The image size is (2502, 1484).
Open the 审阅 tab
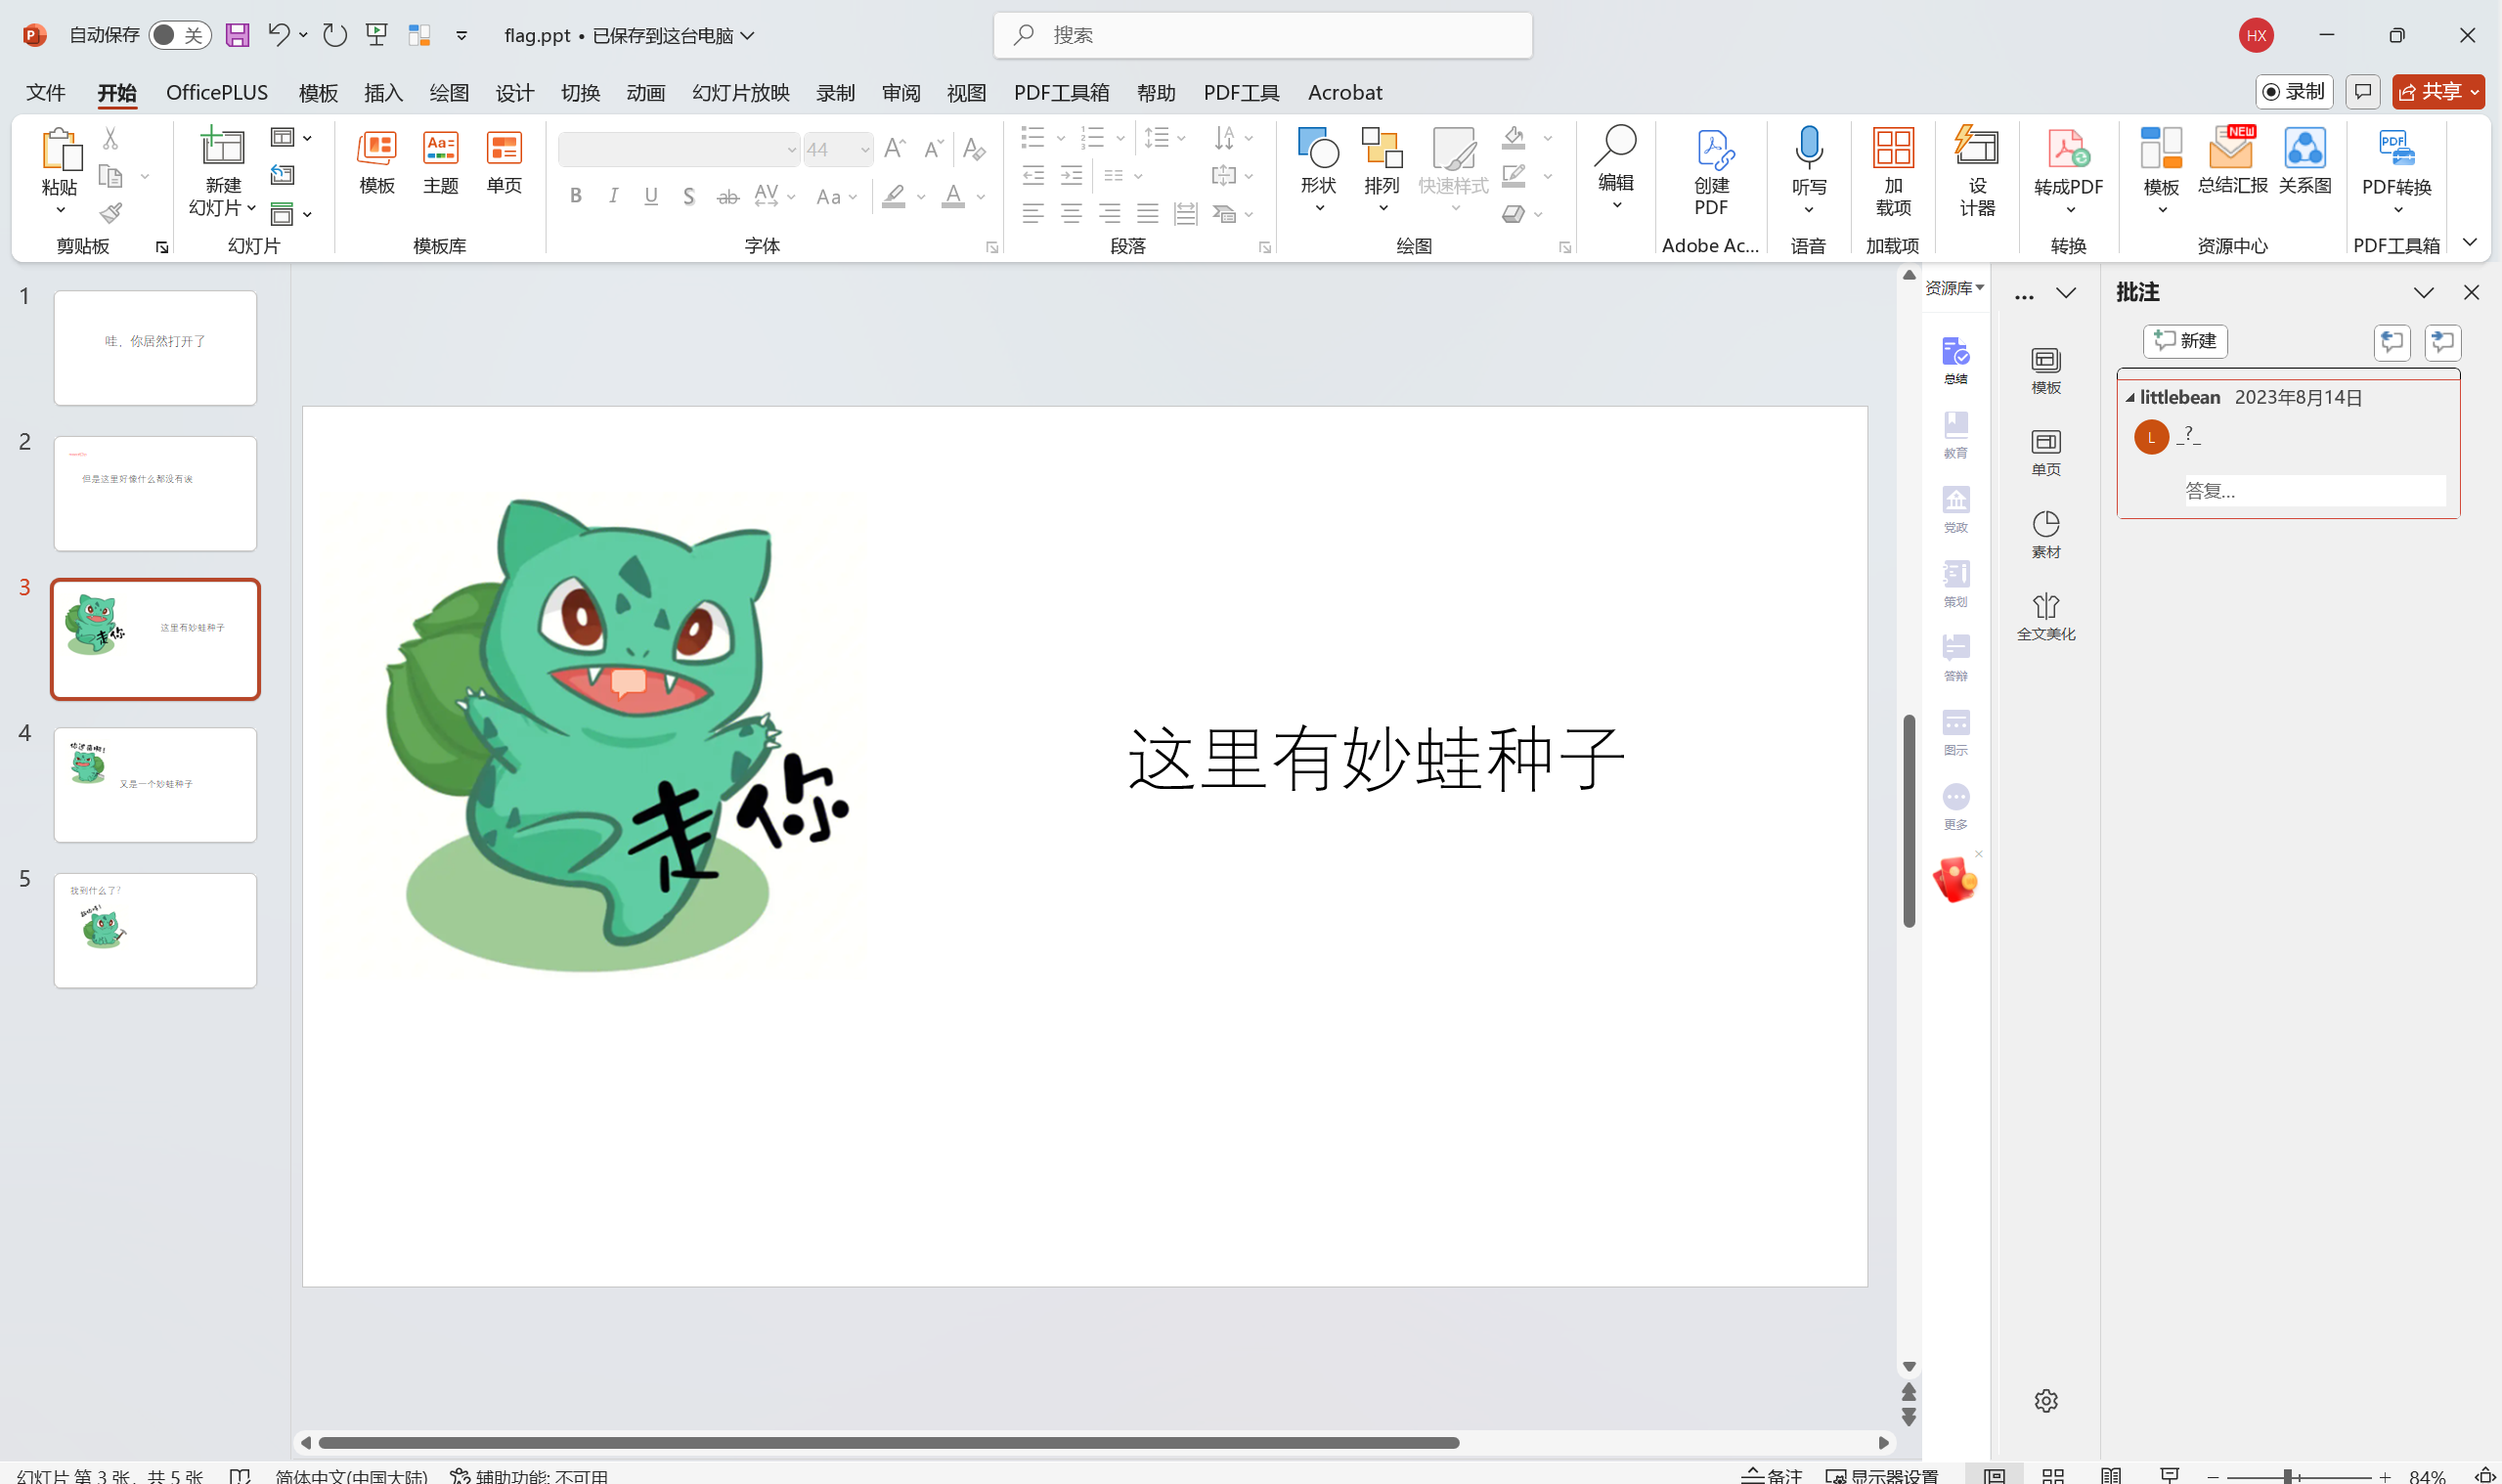tap(901, 92)
